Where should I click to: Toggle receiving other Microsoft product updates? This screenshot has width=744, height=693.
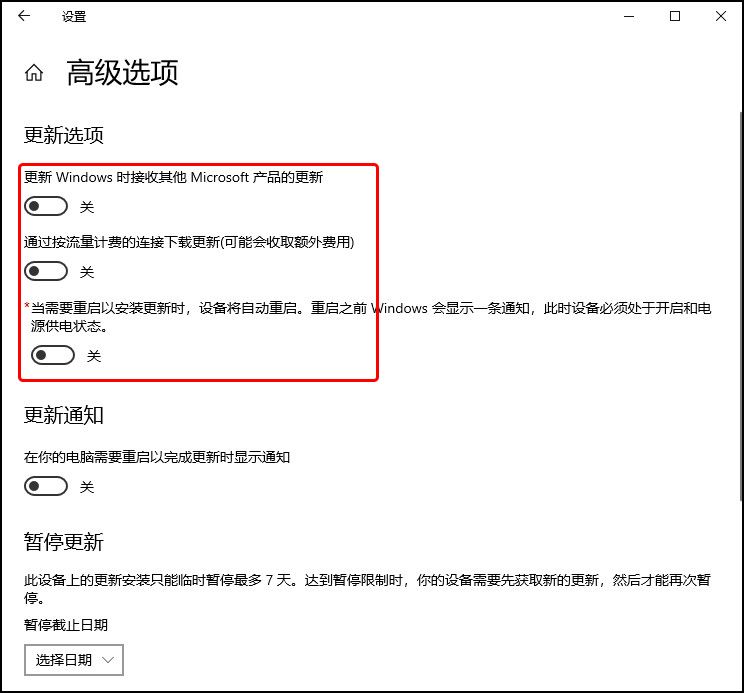(x=46, y=206)
